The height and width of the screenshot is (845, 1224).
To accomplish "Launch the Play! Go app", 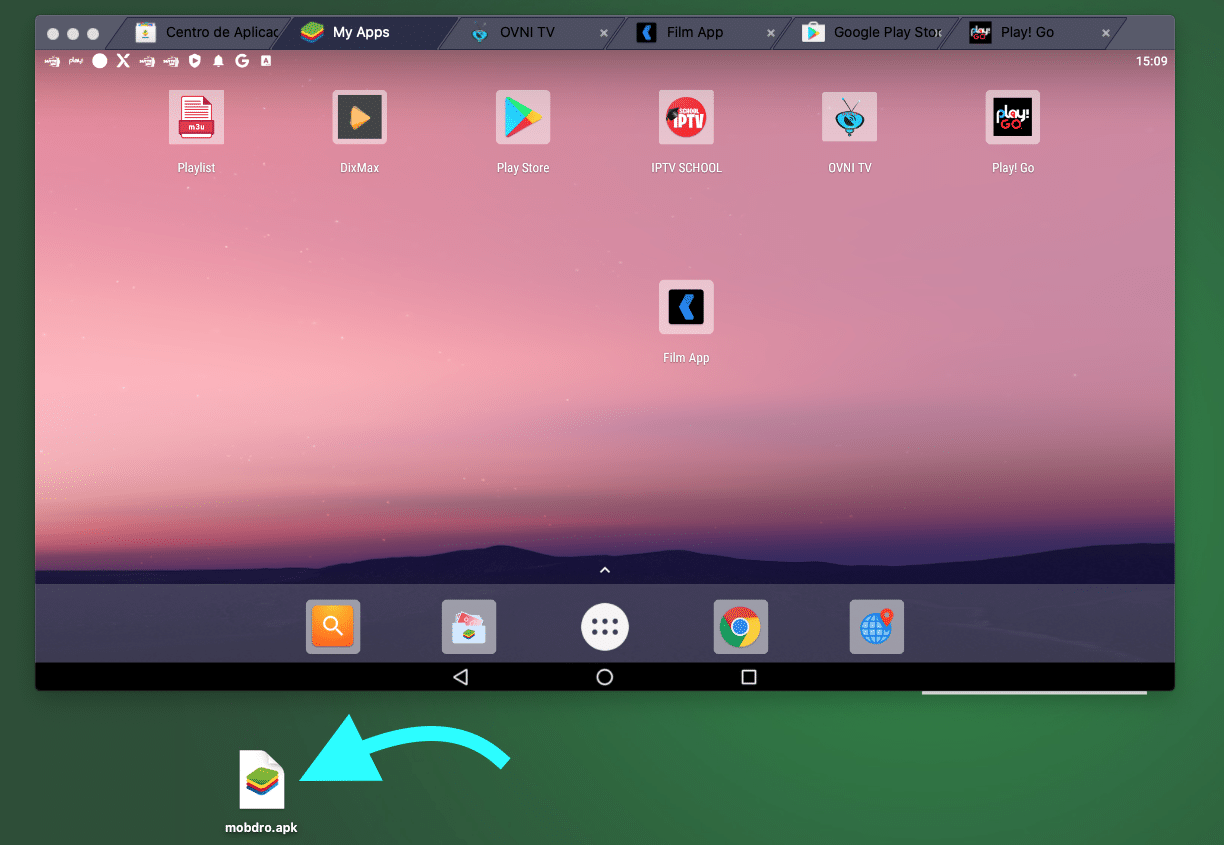I will click(x=1012, y=117).
